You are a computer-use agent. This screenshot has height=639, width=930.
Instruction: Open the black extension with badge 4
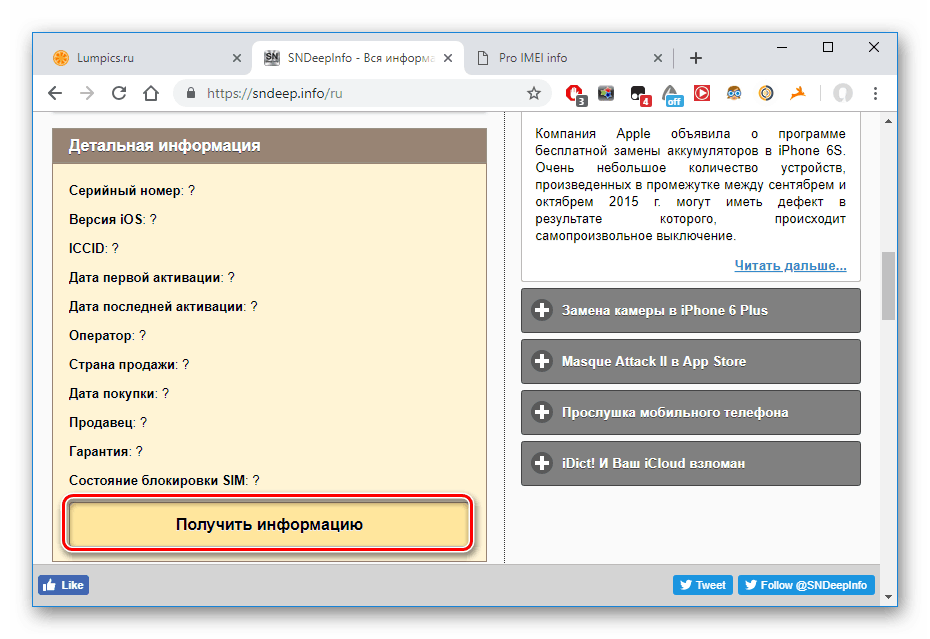(640, 94)
